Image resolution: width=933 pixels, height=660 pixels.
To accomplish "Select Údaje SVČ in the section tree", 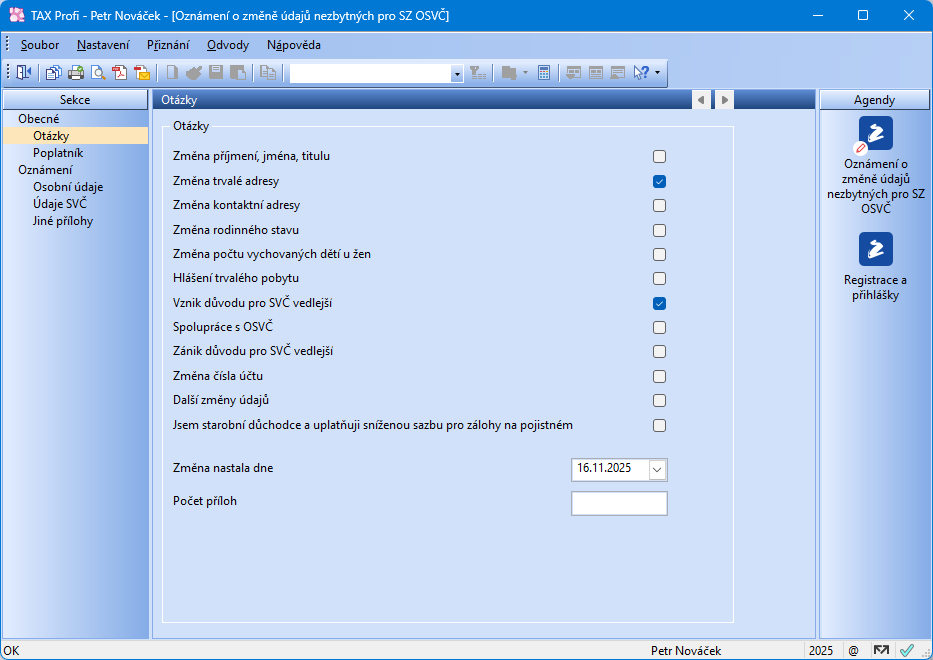I will pyautogui.click(x=60, y=204).
